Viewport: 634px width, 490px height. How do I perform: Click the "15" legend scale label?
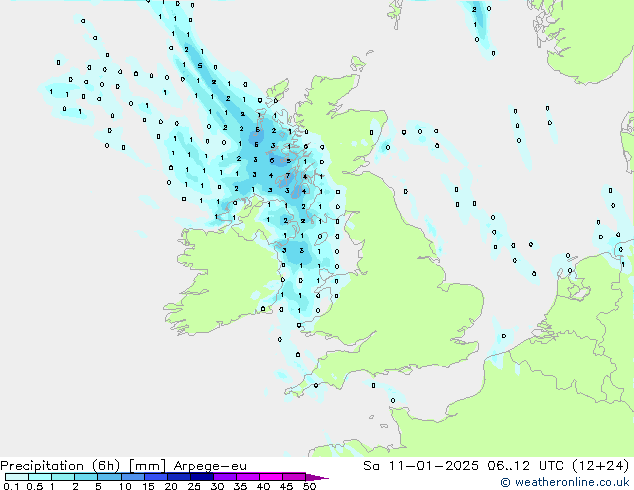(148, 486)
